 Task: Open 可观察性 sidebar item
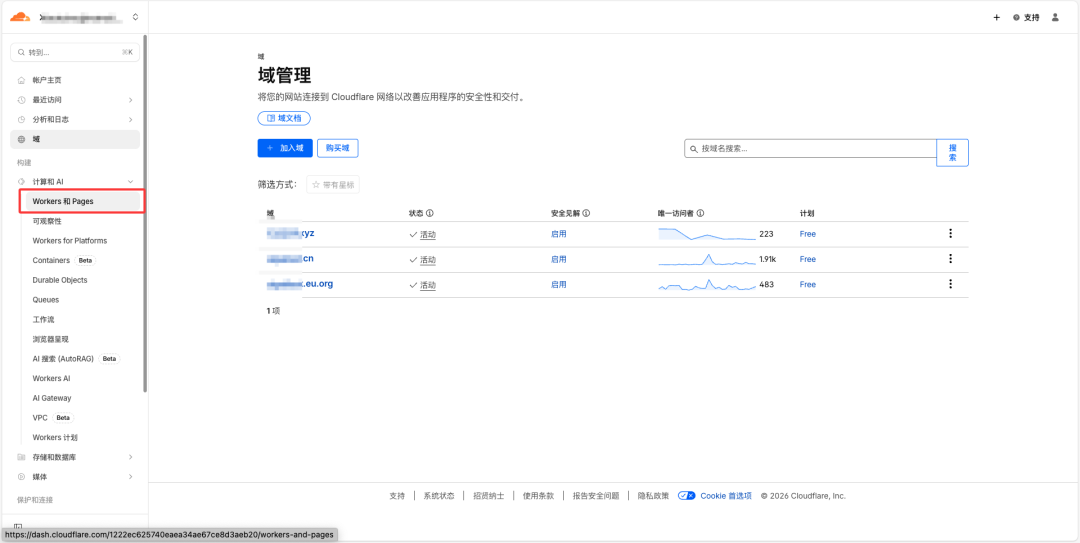click(47, 221)
